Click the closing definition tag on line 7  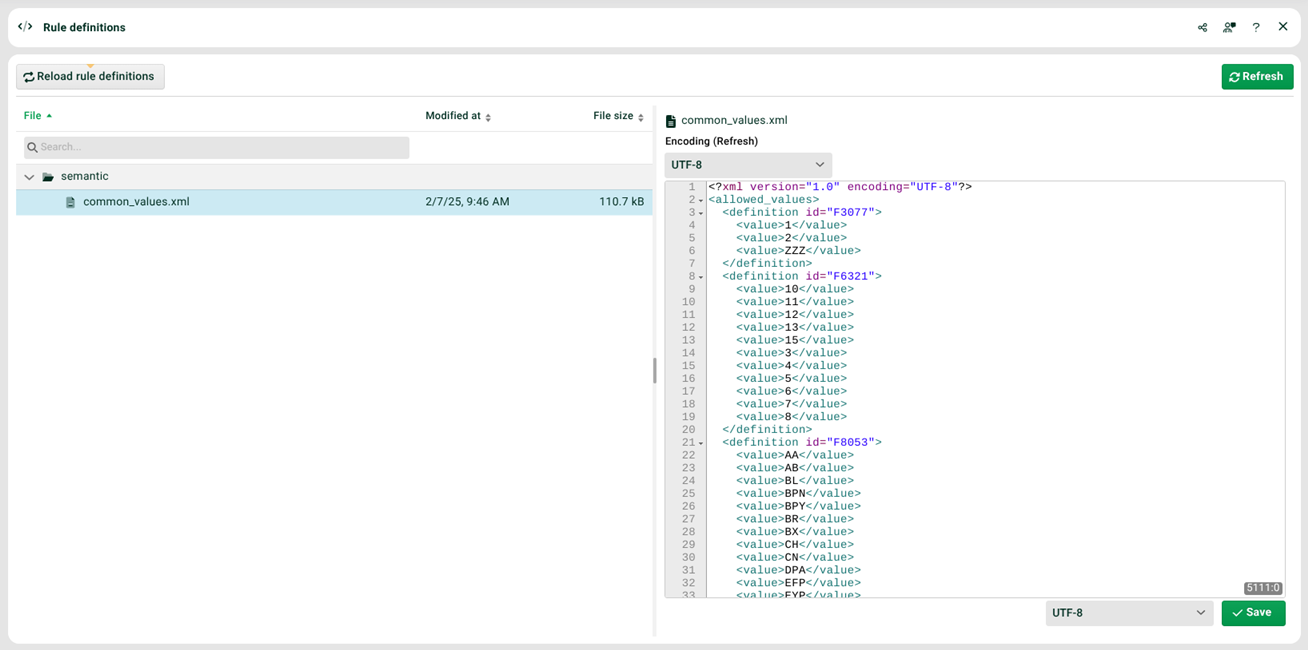click(767, 264)
